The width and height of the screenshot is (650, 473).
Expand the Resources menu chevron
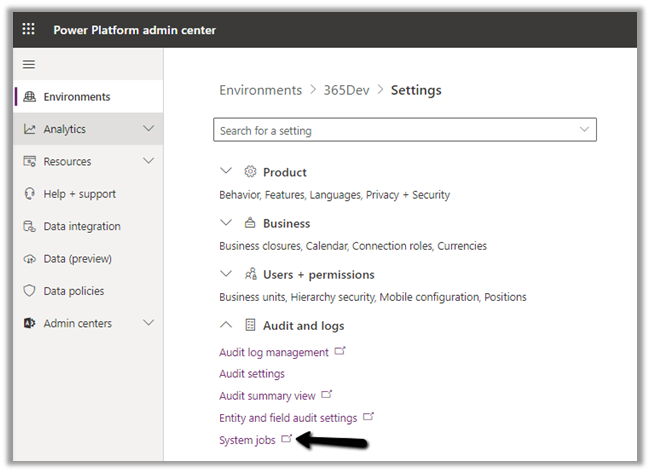coord(149,161)
